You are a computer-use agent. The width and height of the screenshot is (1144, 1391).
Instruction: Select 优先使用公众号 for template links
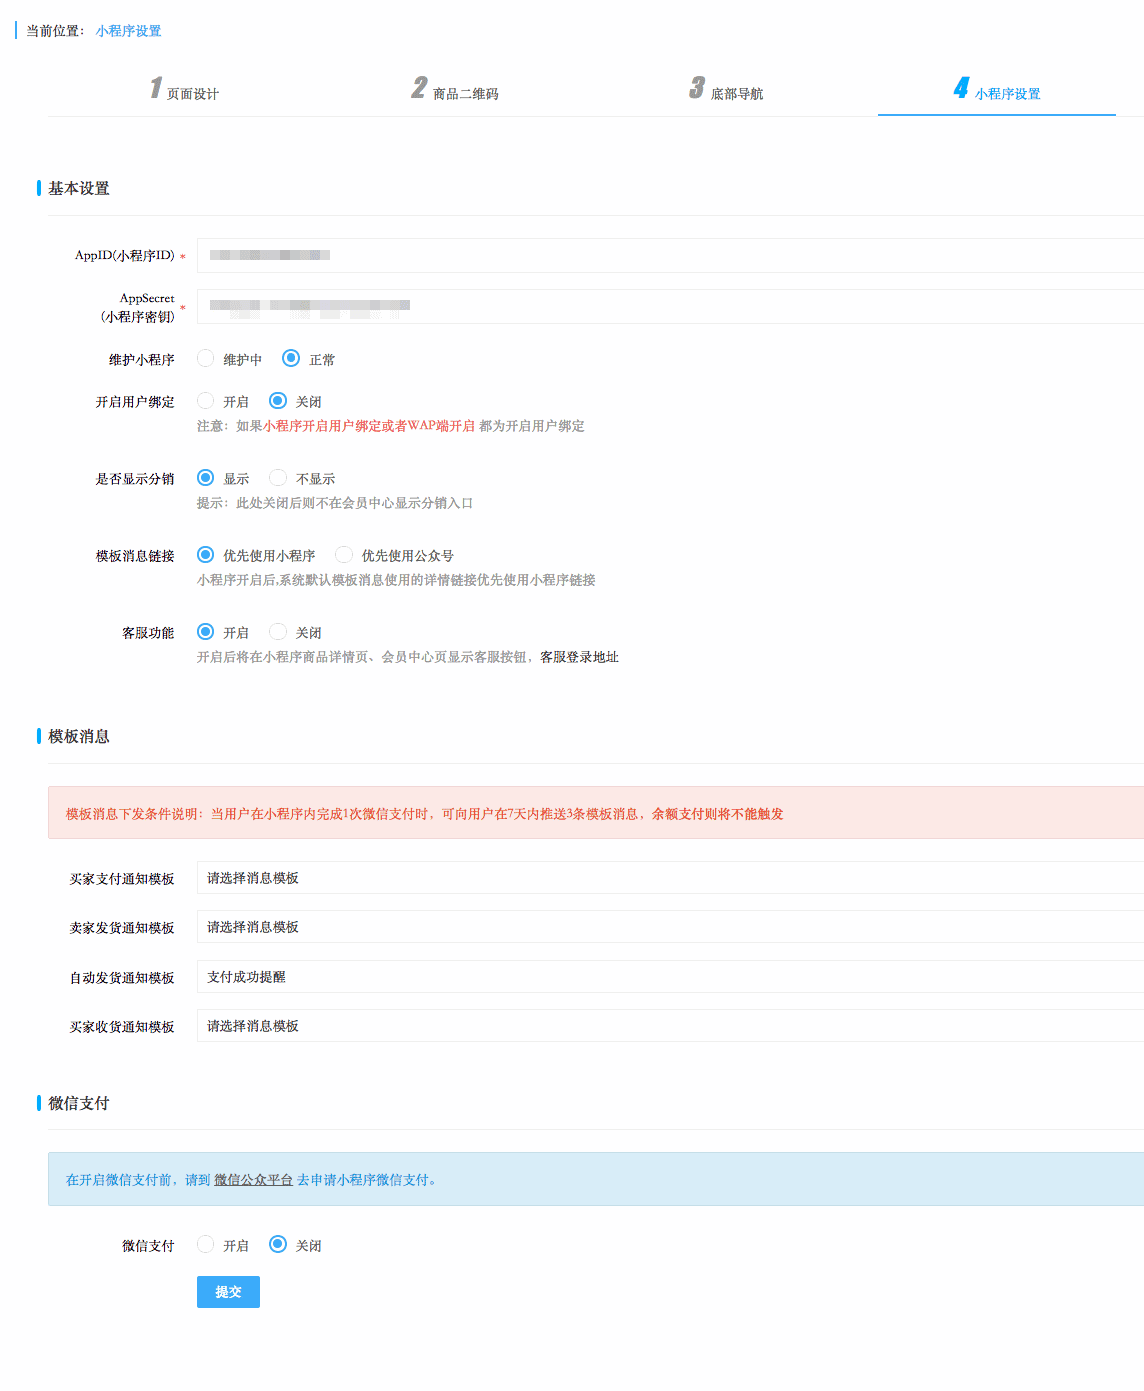click(344, 555)
